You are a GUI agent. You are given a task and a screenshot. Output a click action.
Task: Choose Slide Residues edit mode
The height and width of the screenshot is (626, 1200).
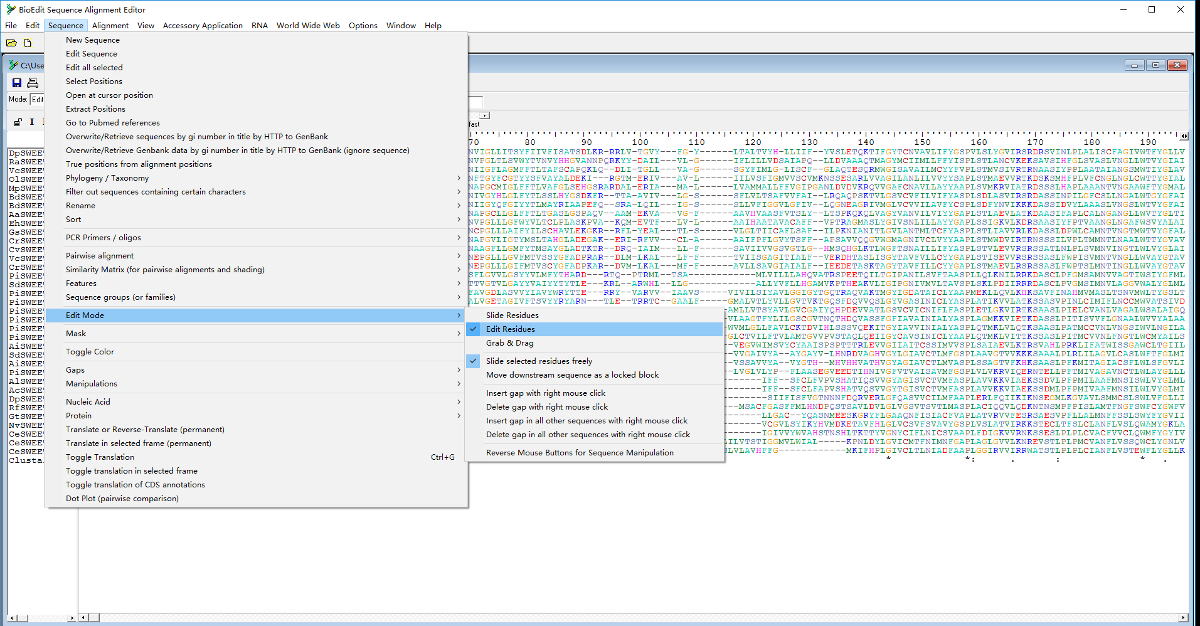click(x=512, y=315)
